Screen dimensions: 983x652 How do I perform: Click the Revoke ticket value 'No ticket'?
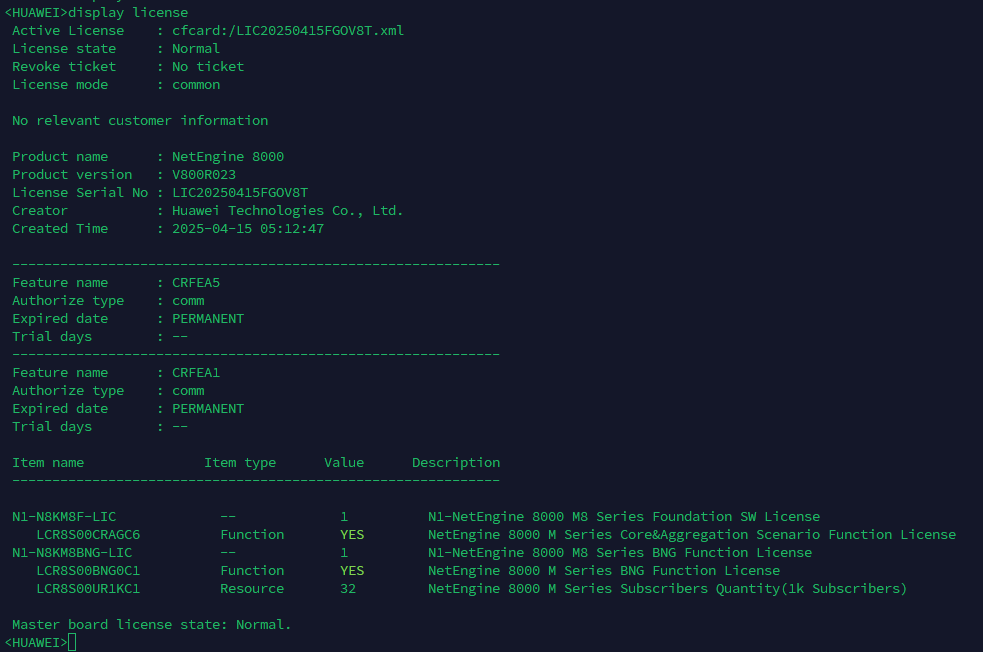(208, 66)
